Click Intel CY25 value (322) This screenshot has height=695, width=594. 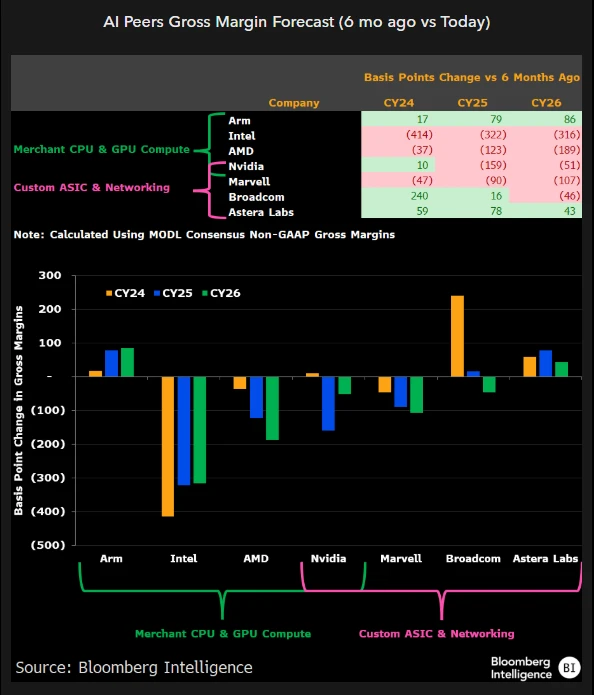[493, 134]
